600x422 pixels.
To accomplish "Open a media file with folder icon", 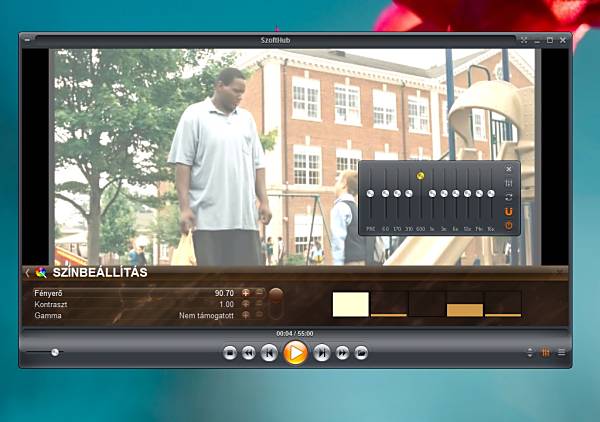I will coord(361,353).
